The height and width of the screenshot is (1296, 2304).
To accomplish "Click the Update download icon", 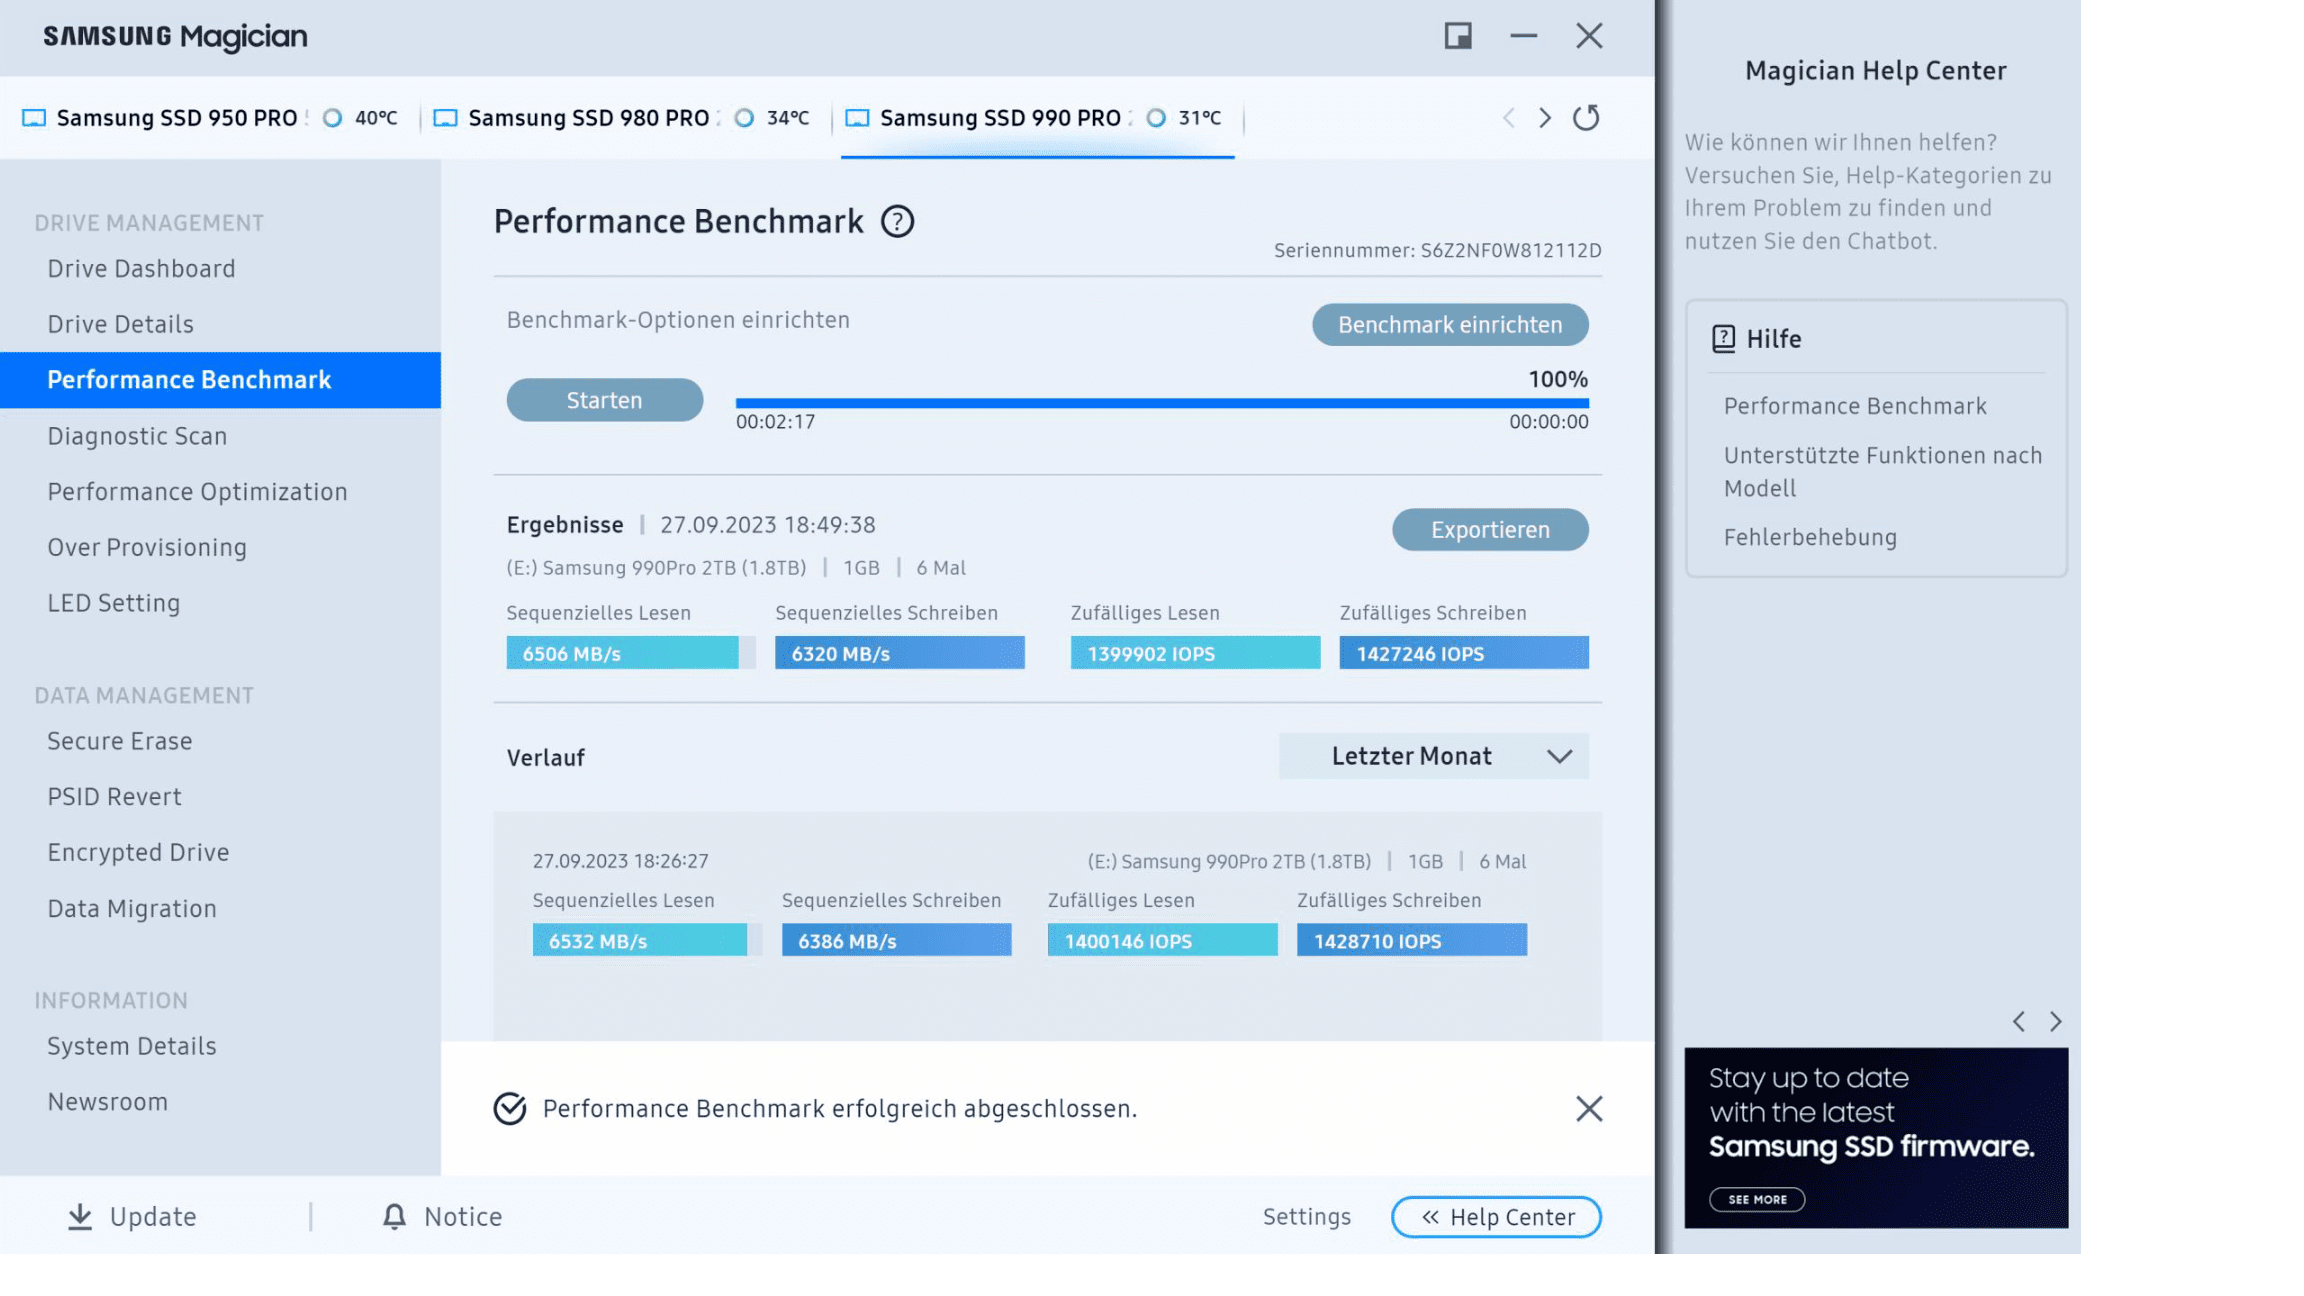I will 80,1216.
